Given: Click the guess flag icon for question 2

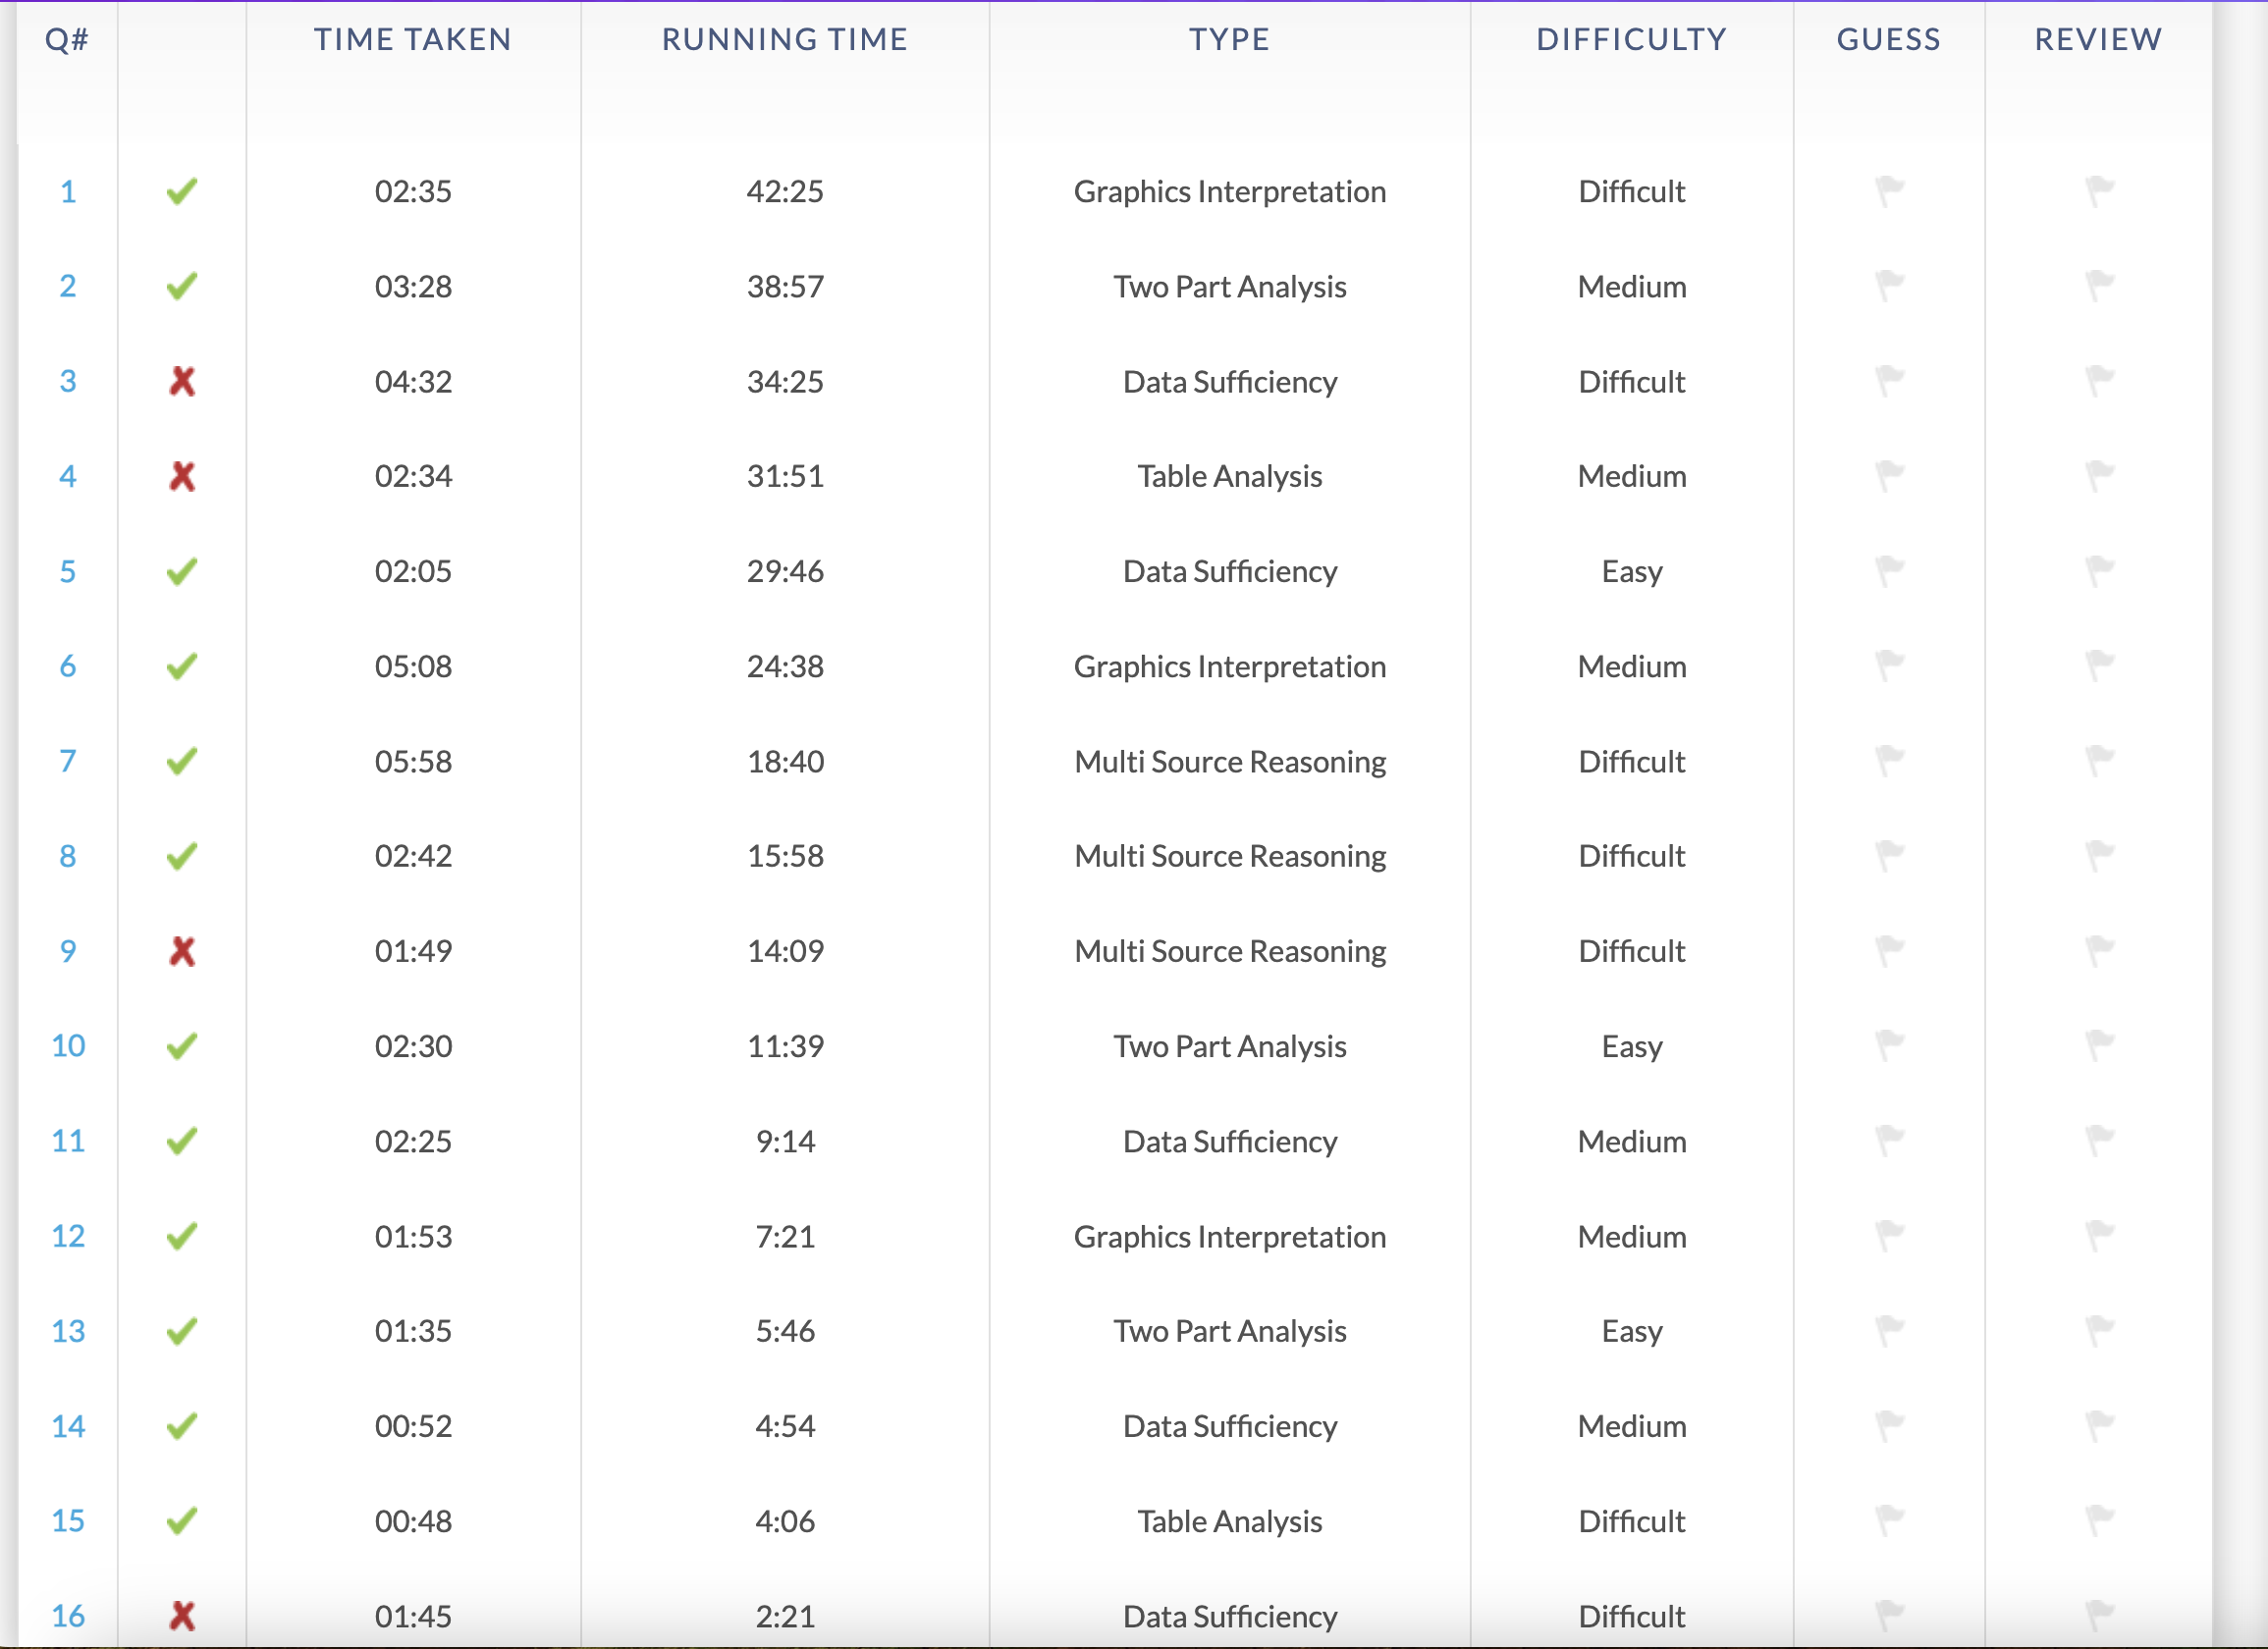Looking at the screenshot, I should (x=1888, y=286).
